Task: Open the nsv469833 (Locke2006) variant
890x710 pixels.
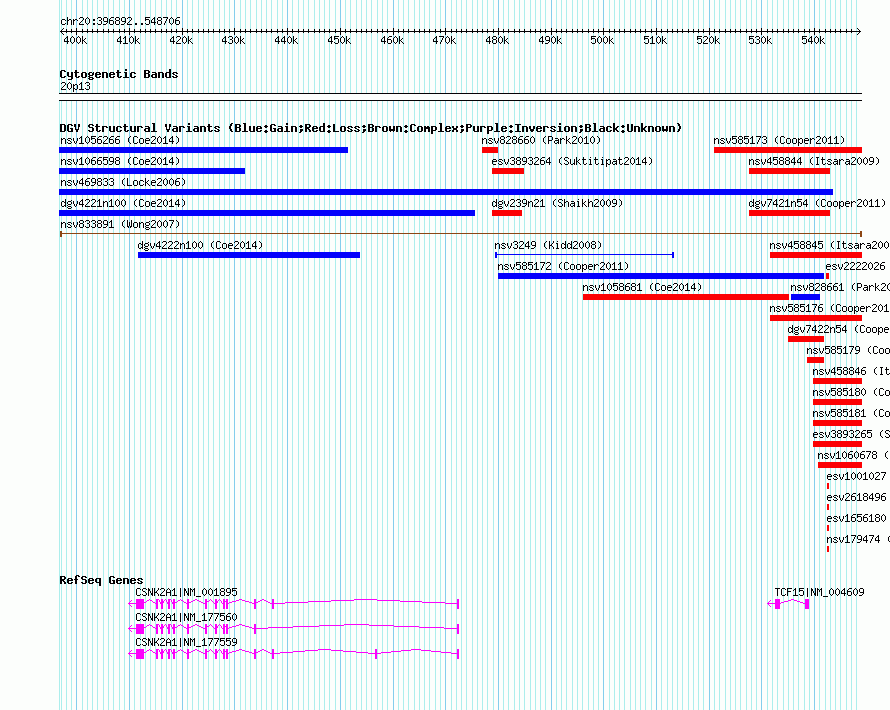Action: point(446,192)
